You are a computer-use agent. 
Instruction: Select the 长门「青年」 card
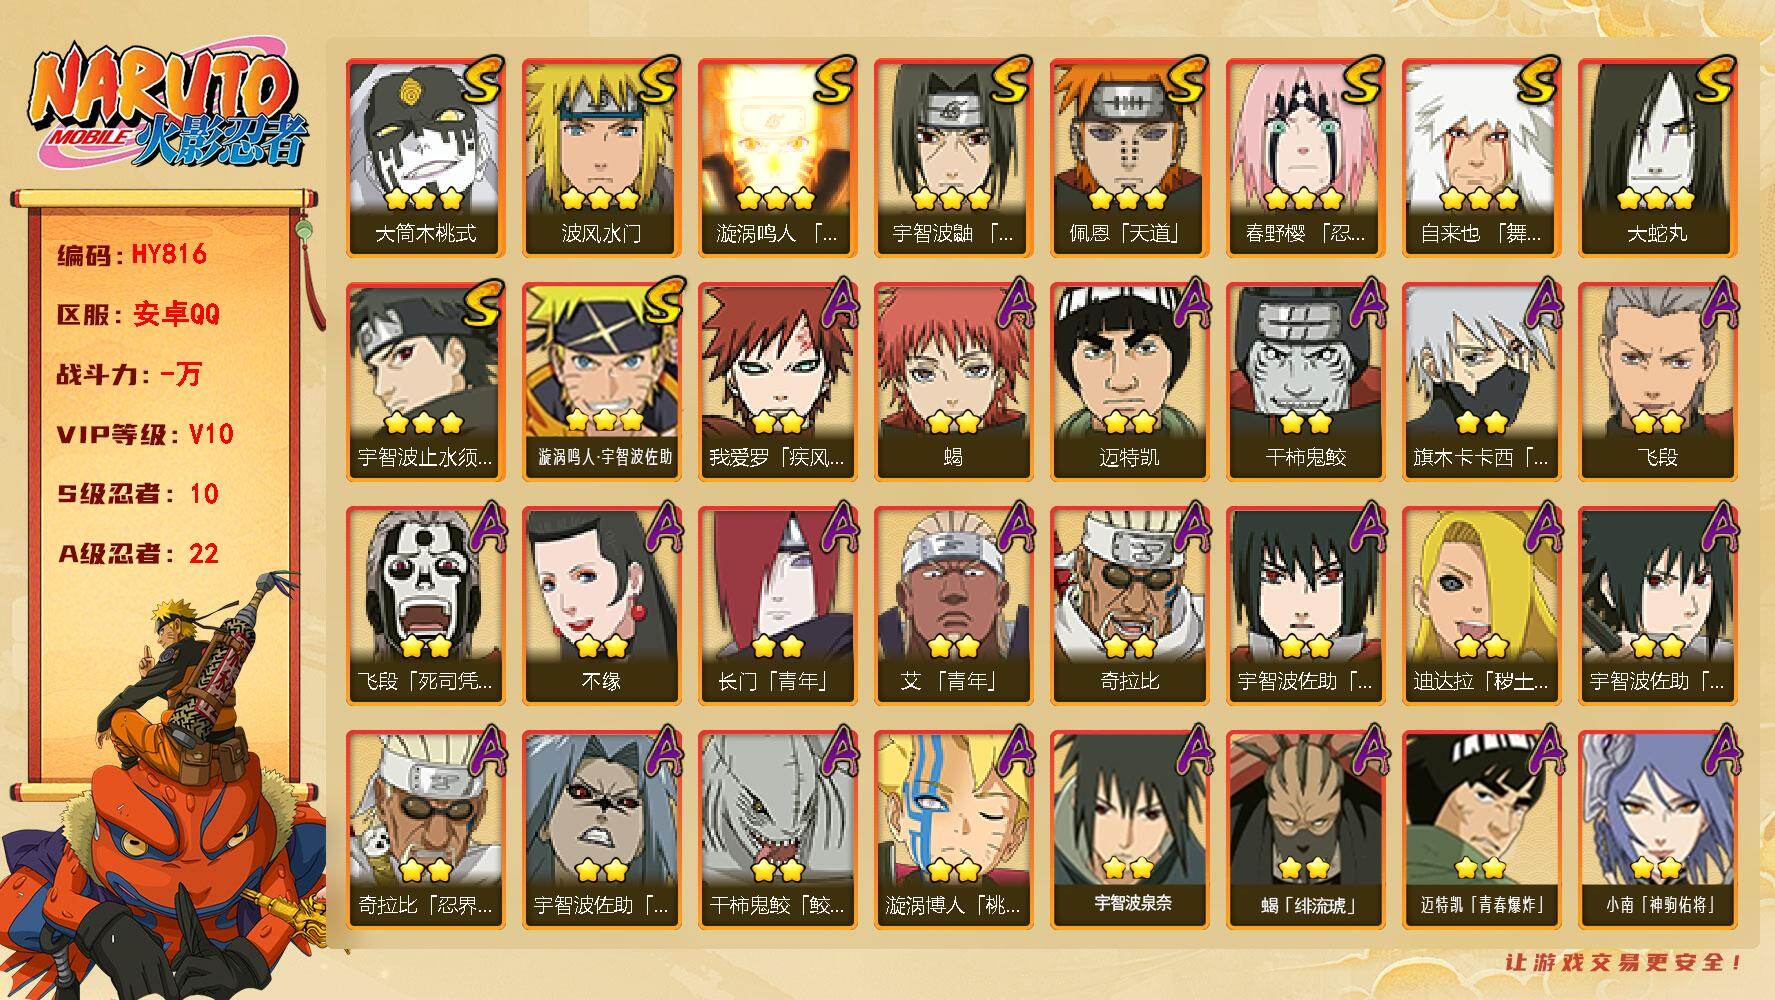tap(777, 606)
